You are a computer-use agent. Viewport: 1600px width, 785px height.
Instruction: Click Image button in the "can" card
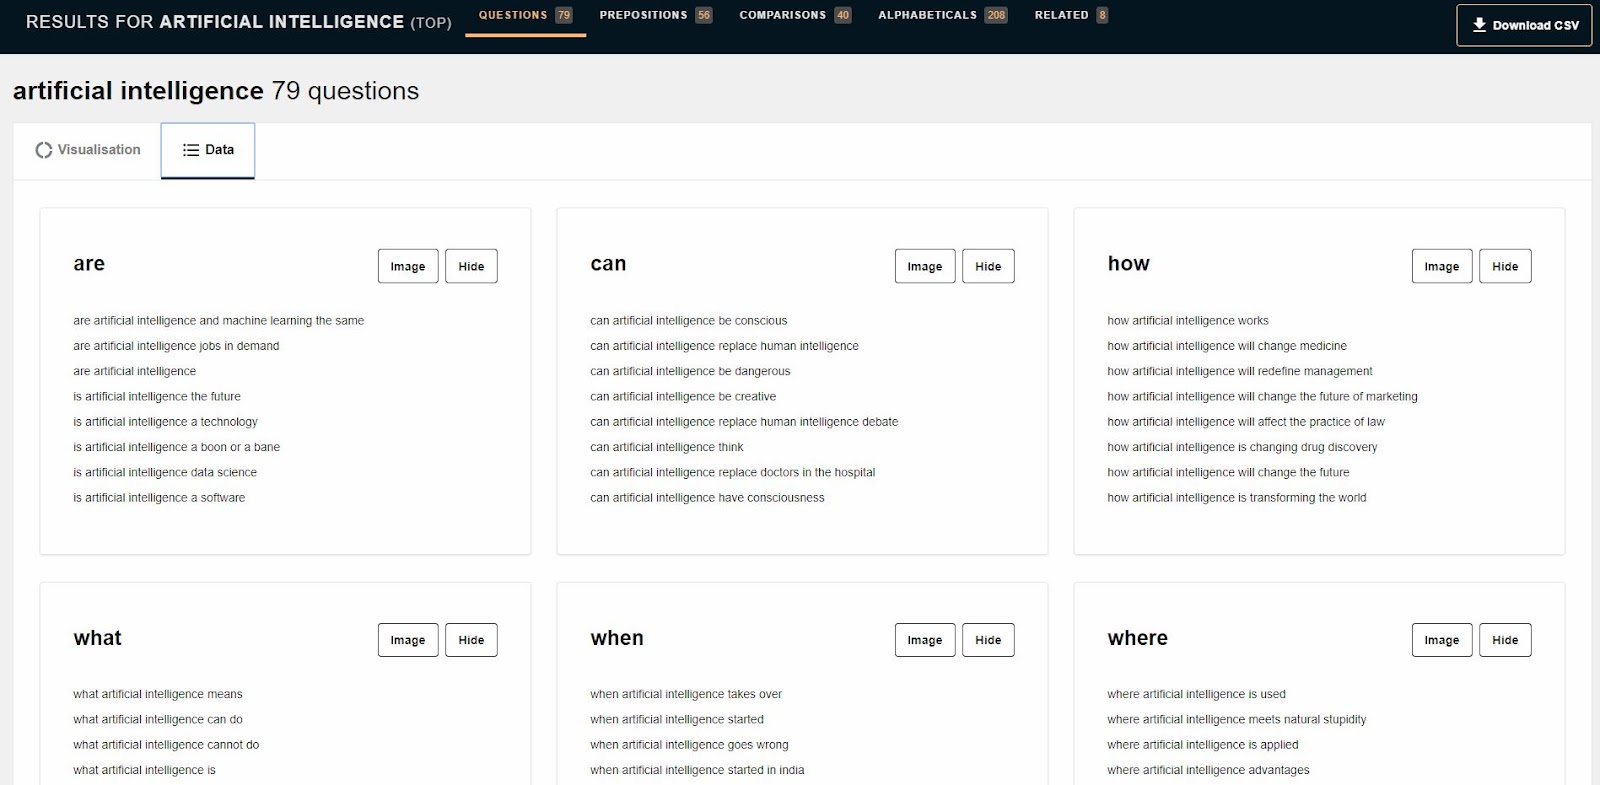click(x=925, y=266)
